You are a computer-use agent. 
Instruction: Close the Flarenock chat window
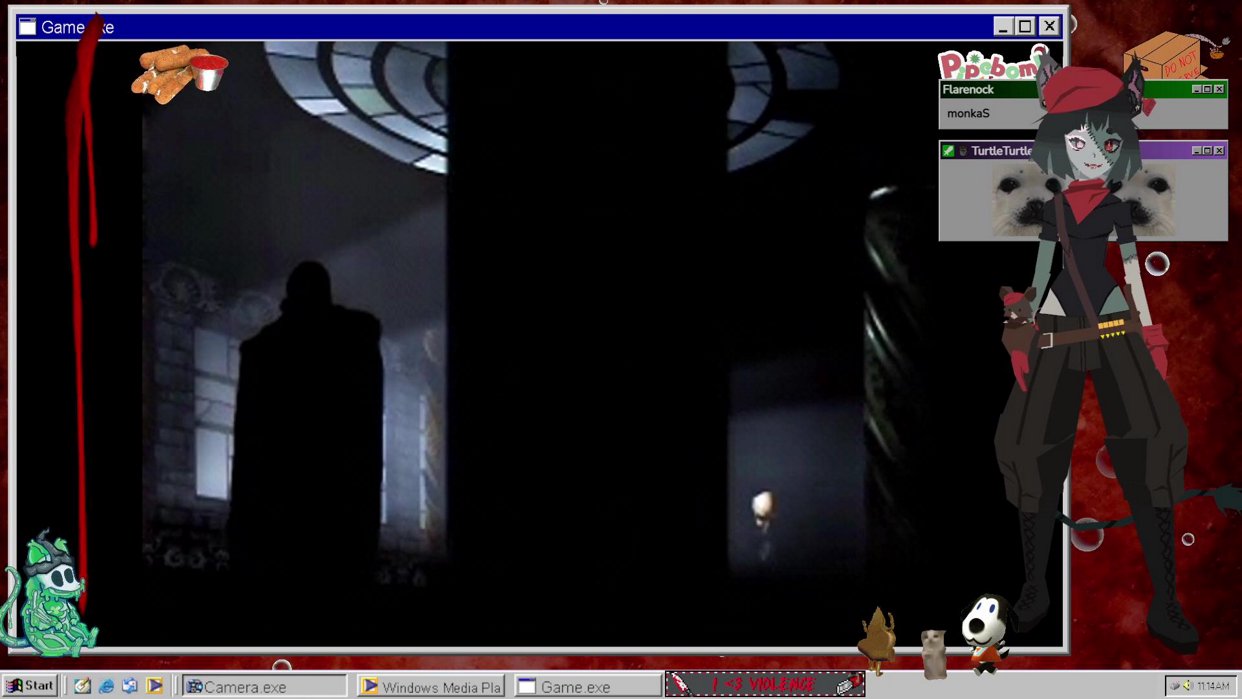pyautogui.click(x=1218, y=90)
